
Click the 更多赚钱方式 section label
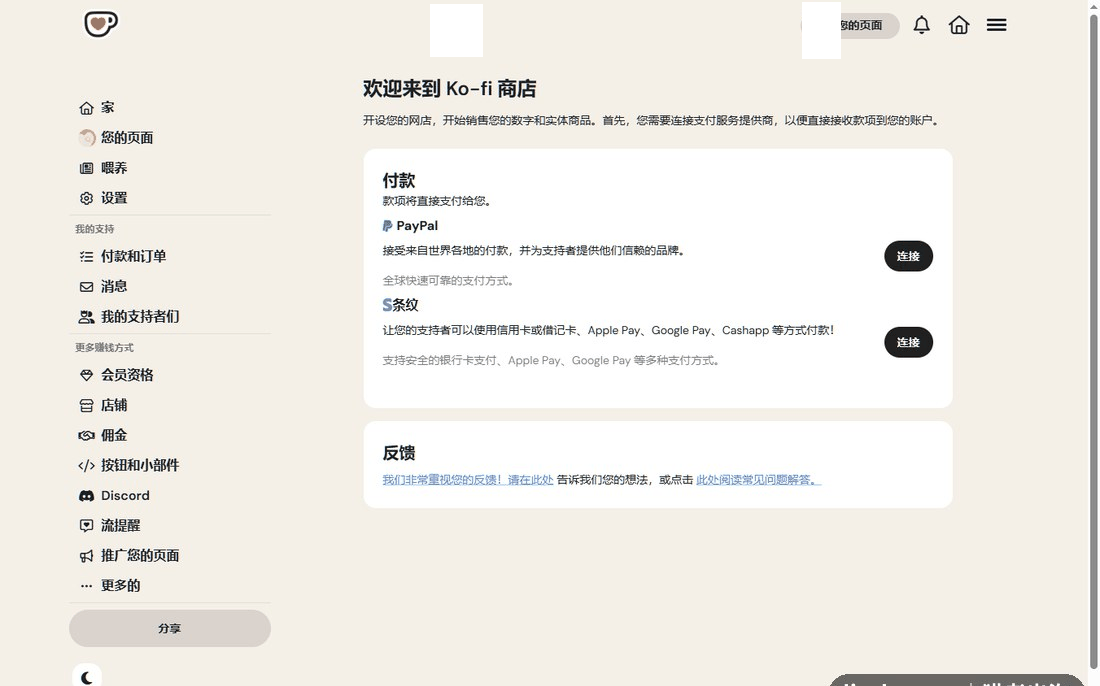click(x=105, y=348)
